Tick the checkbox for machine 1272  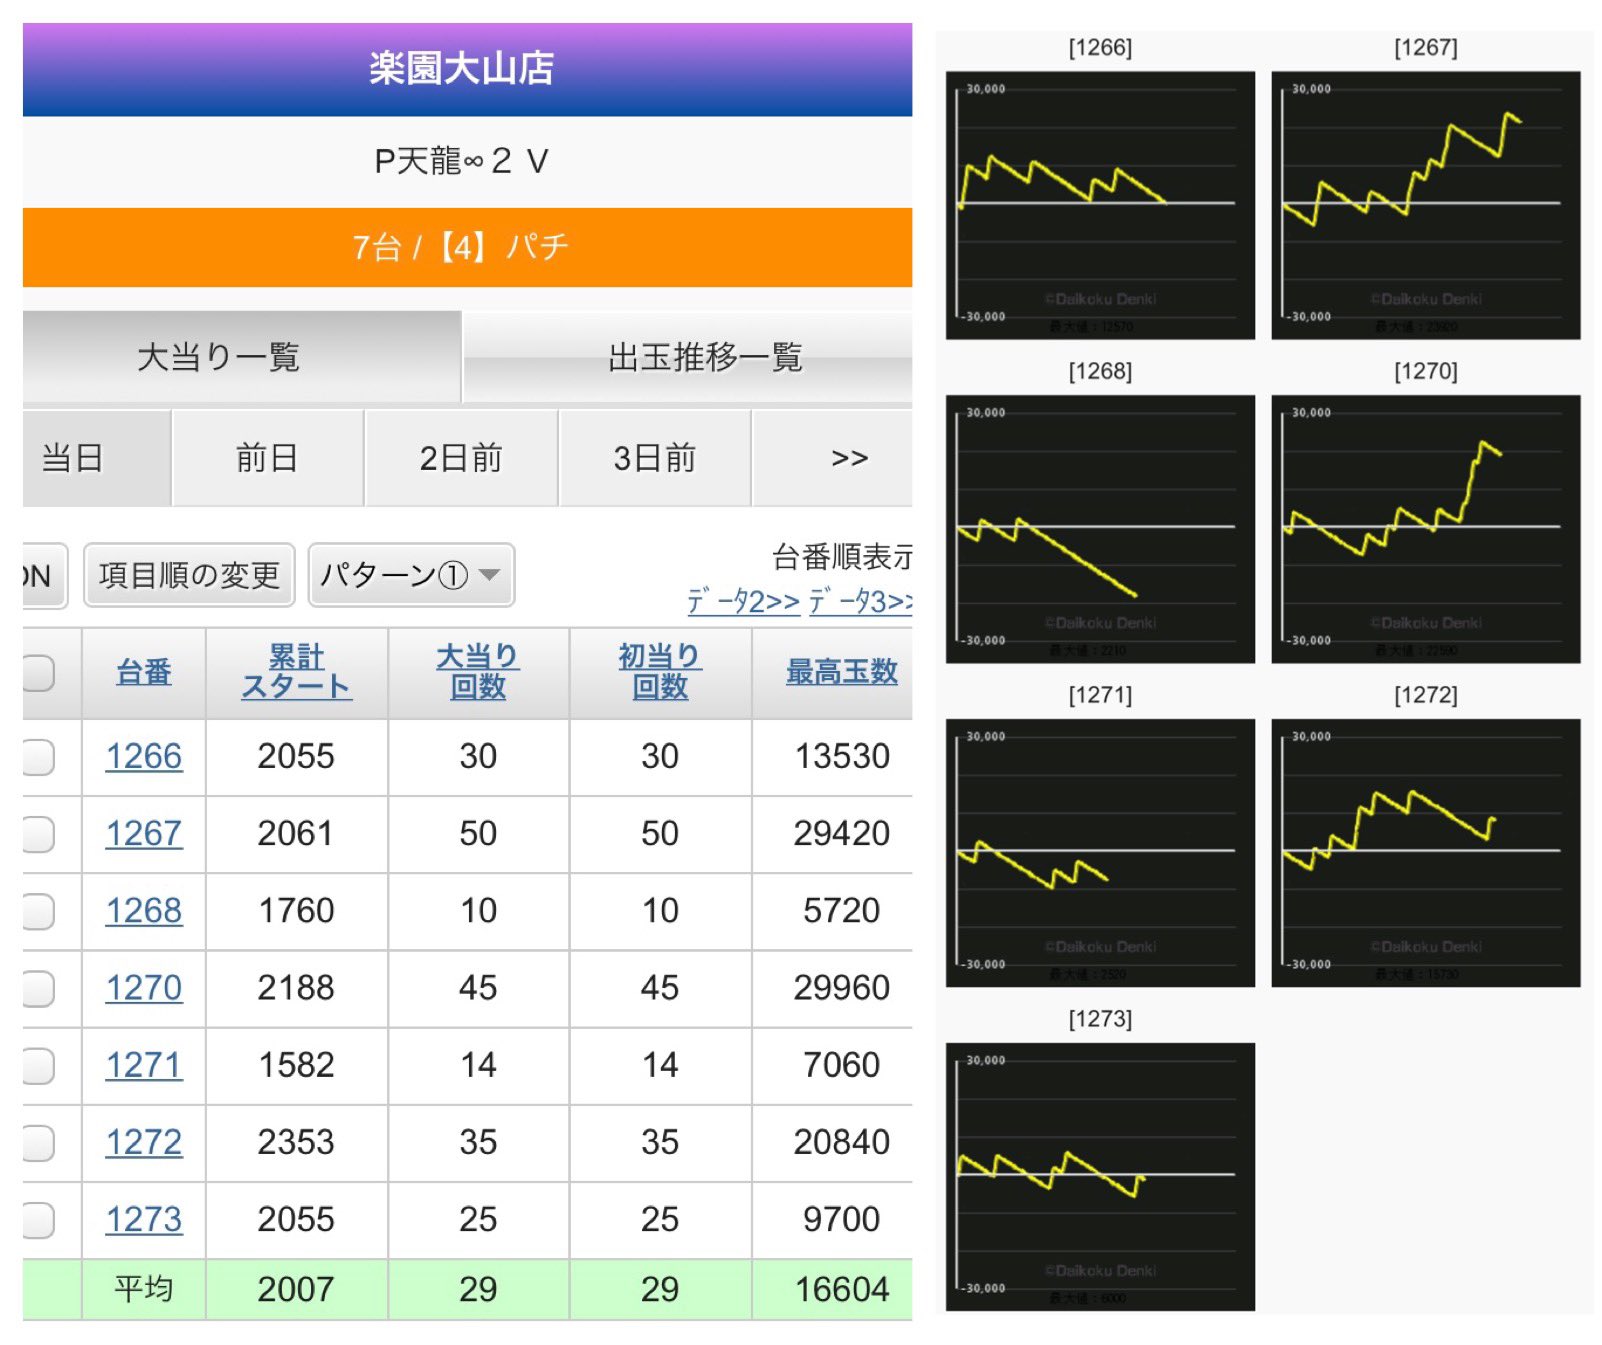click(38, 1142)
